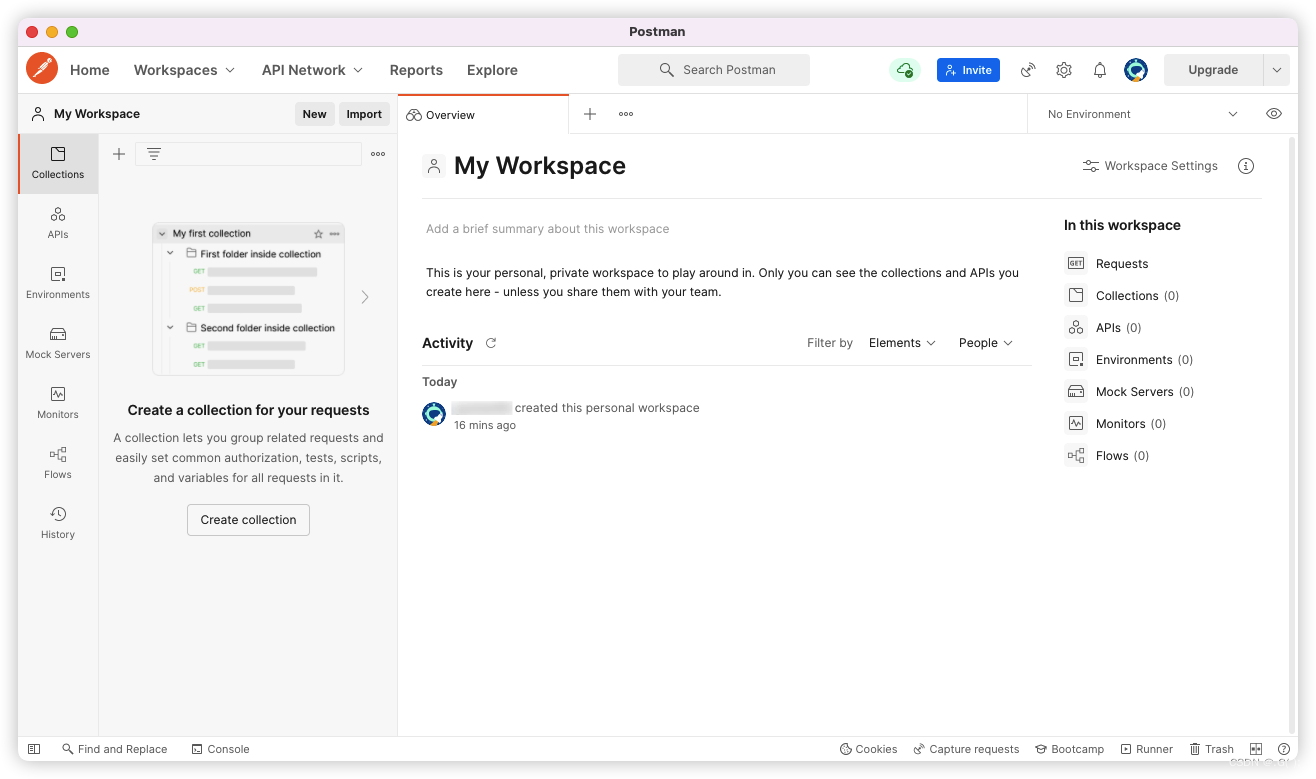Open Capture requests in status bar
This screenshot has height=779, width=1316.
point(966,749)
